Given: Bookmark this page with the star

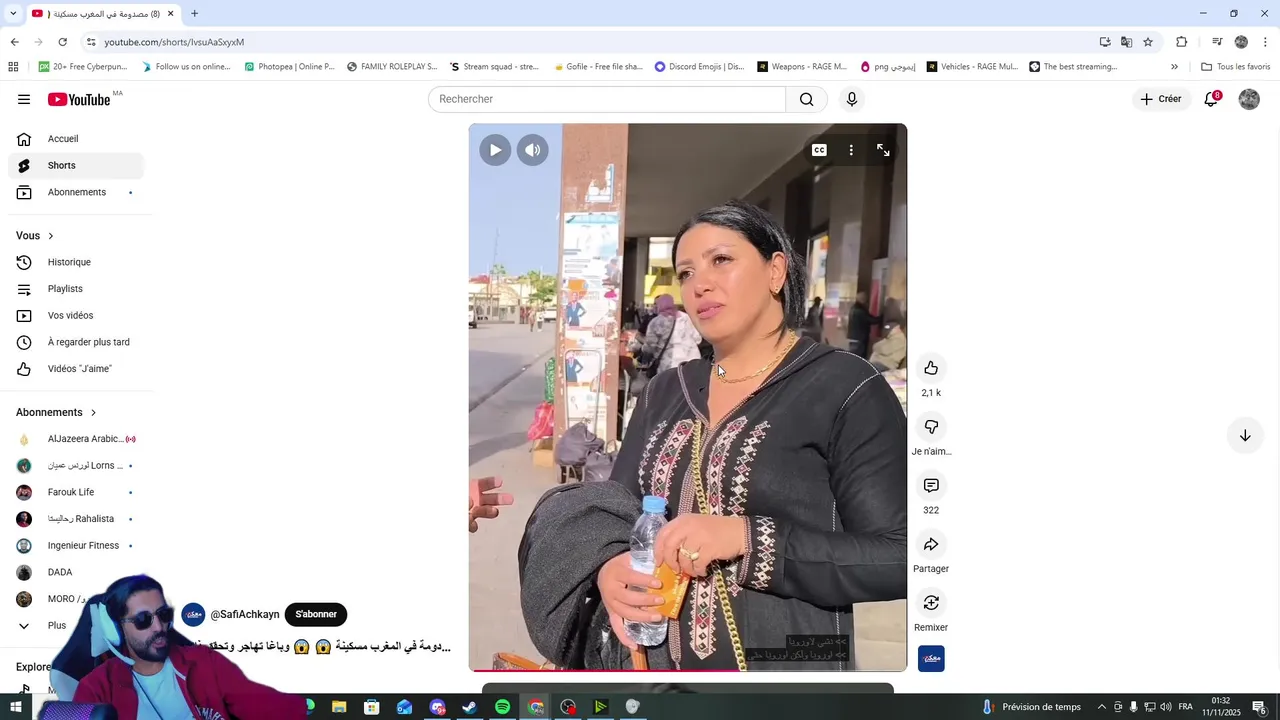Looking at the screenshot, I should pyautogui.click(x=1148, y=42).
